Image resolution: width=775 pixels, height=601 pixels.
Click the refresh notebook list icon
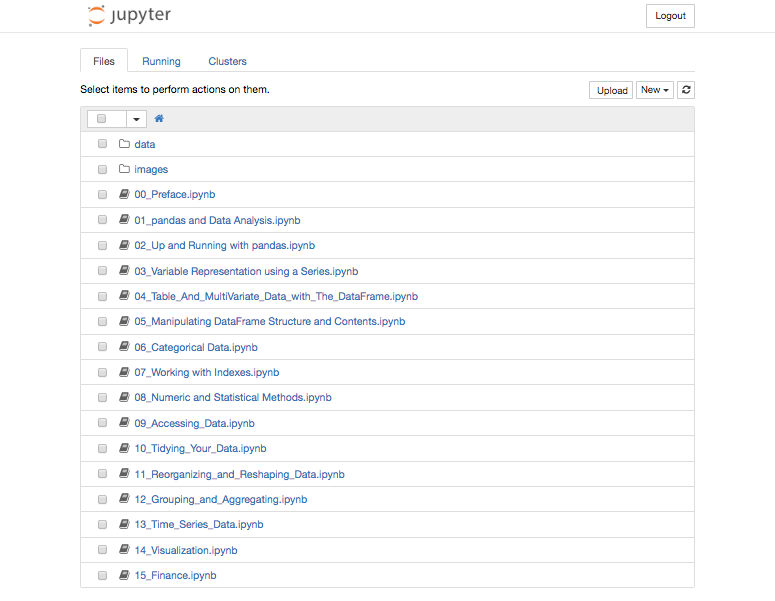coord(685,90)
